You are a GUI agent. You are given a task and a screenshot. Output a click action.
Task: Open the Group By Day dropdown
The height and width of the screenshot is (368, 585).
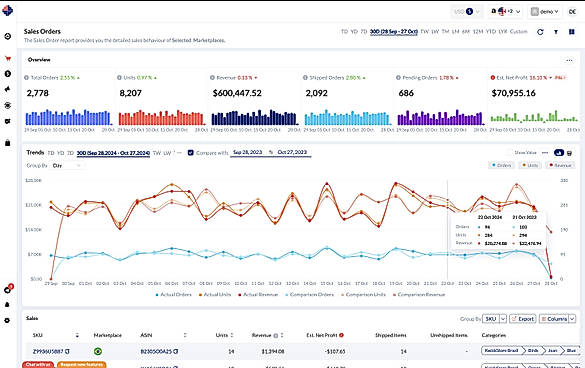[x=66, y=166]
